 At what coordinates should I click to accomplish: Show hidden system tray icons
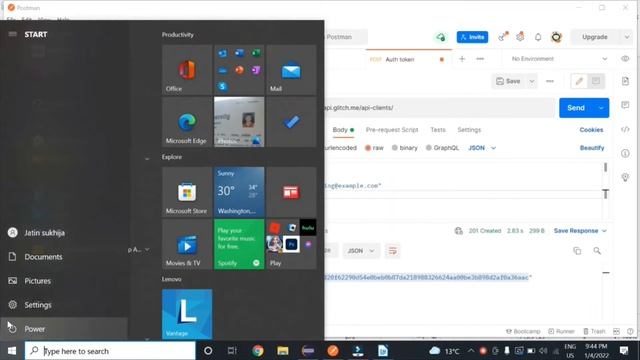[471, 351]
